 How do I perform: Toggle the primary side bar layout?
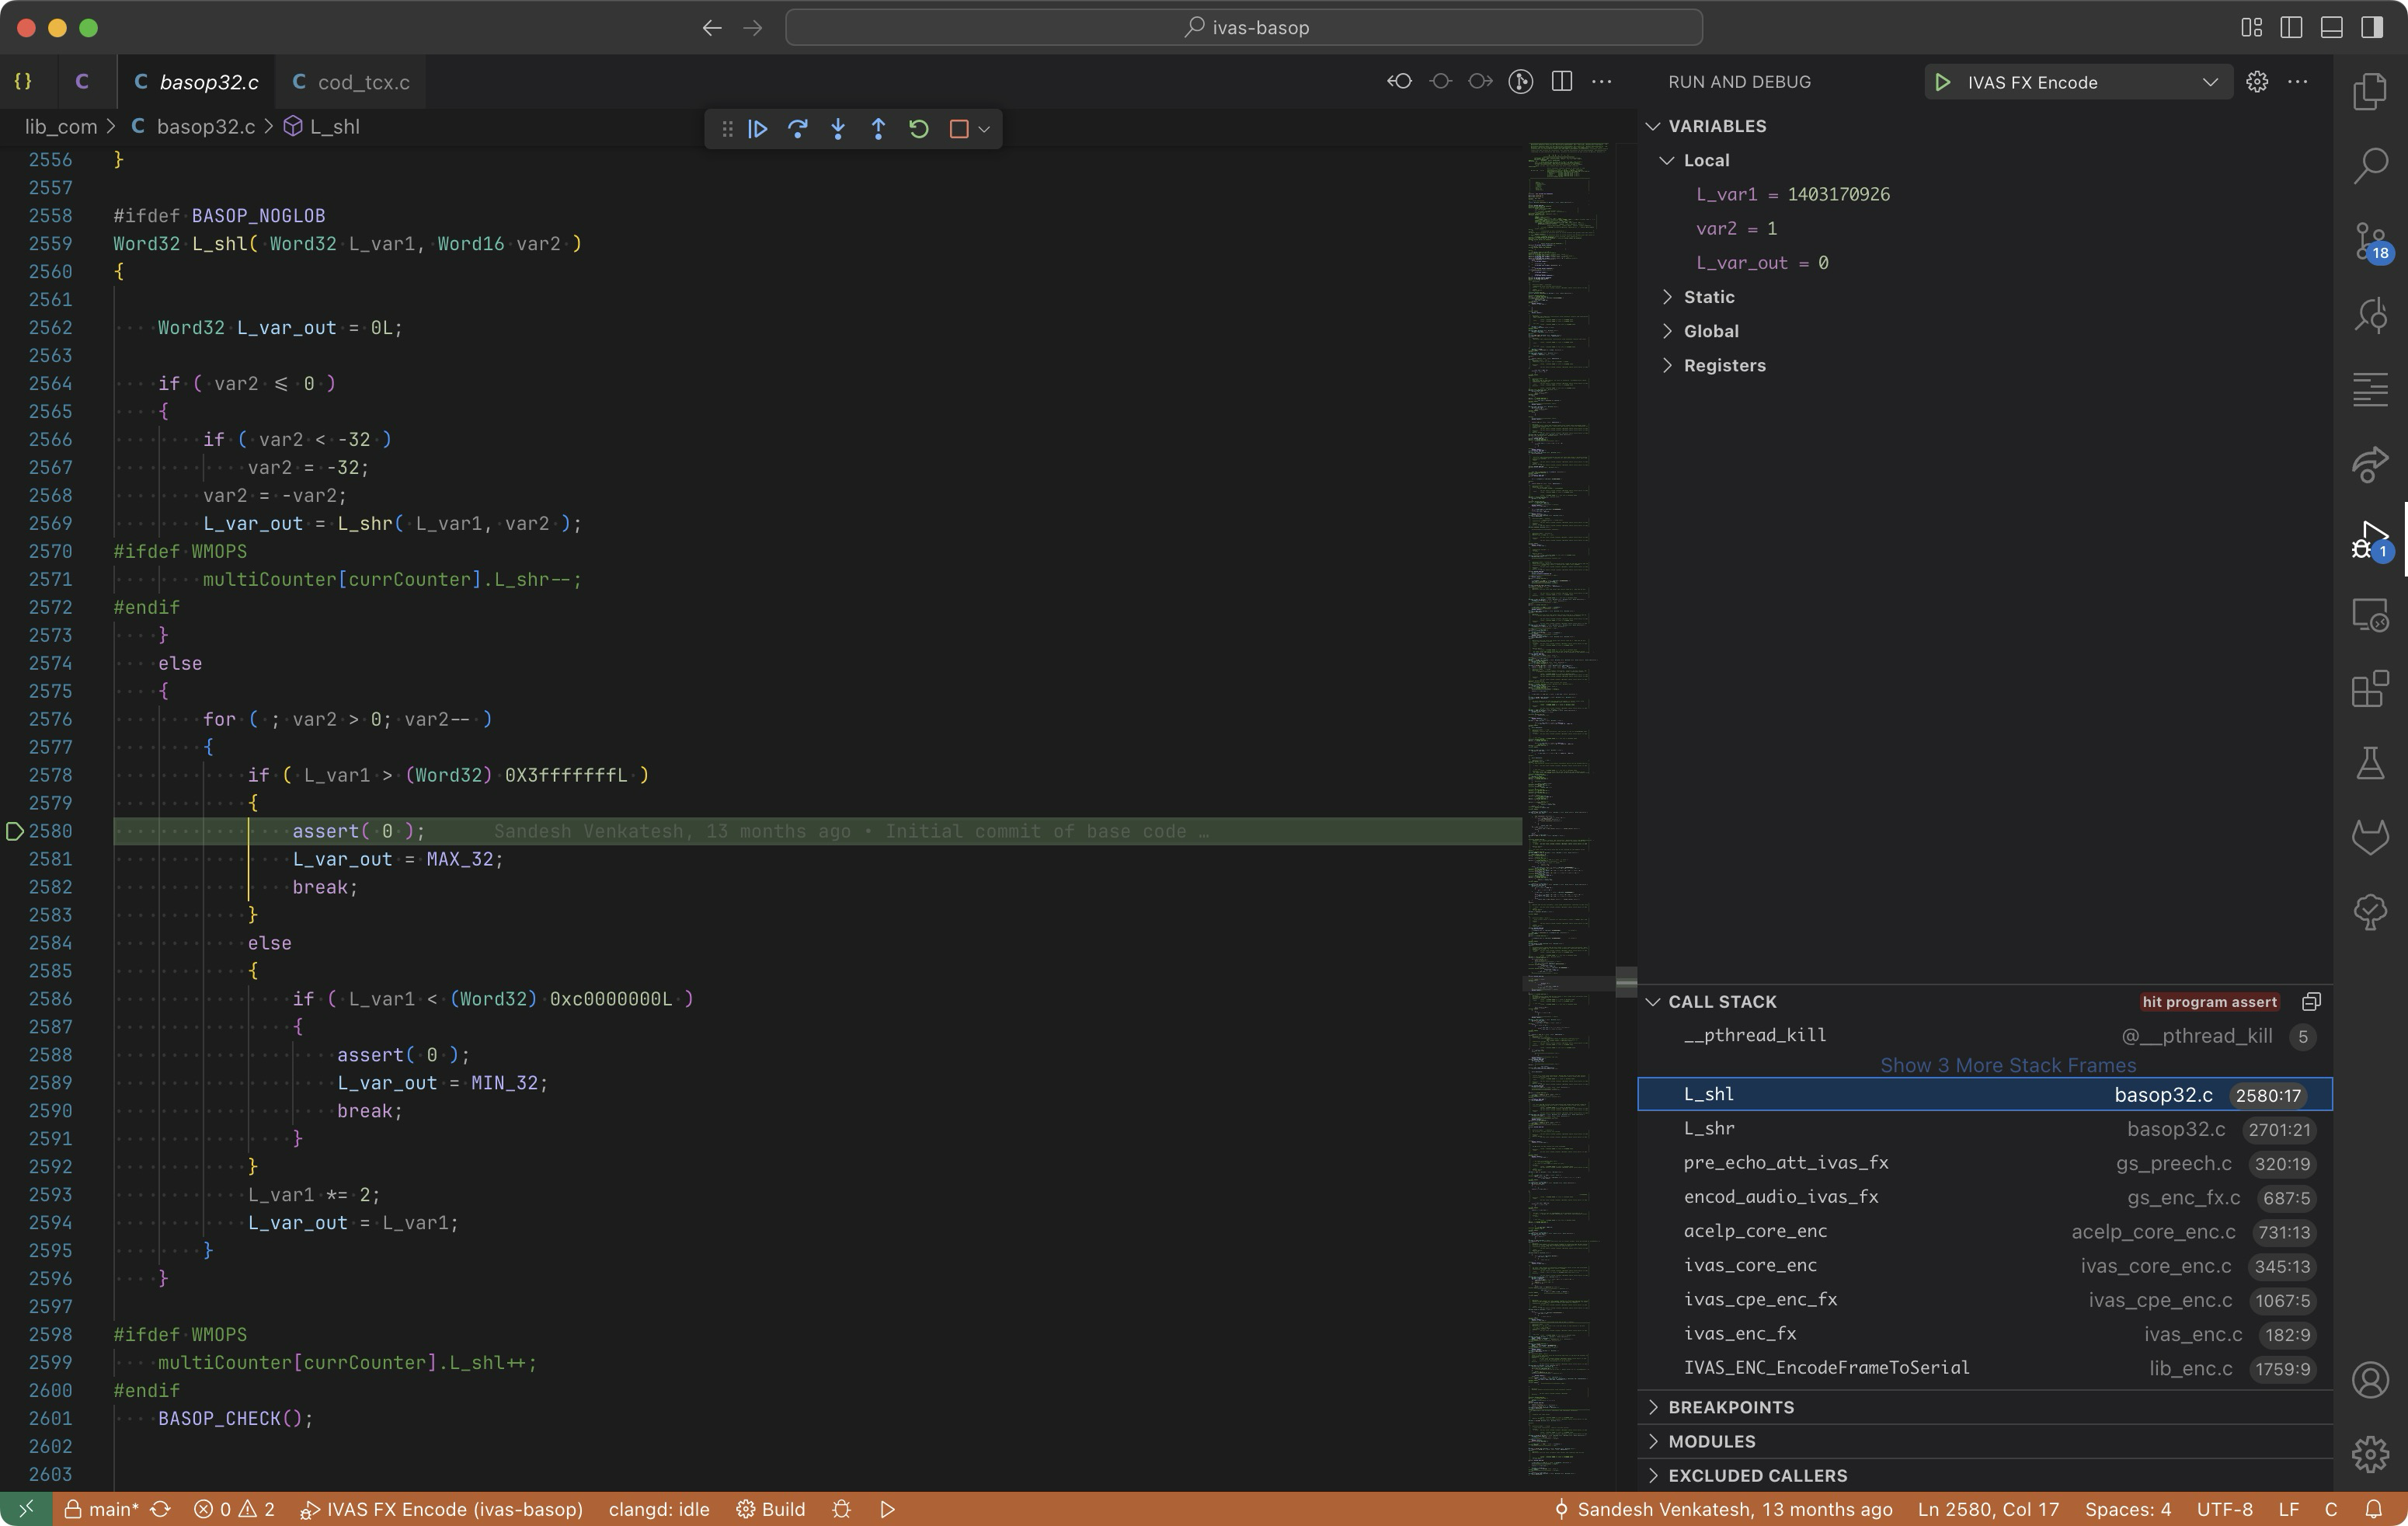tap(2291, 27)
